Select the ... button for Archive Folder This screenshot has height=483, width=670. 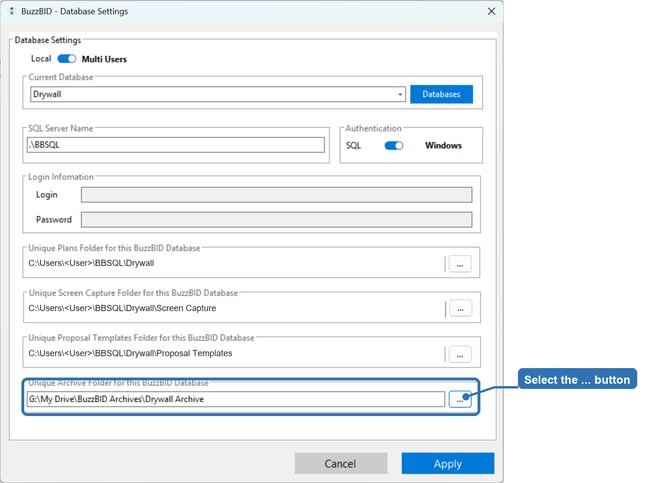pyautogui.click(x=460, y=399)
